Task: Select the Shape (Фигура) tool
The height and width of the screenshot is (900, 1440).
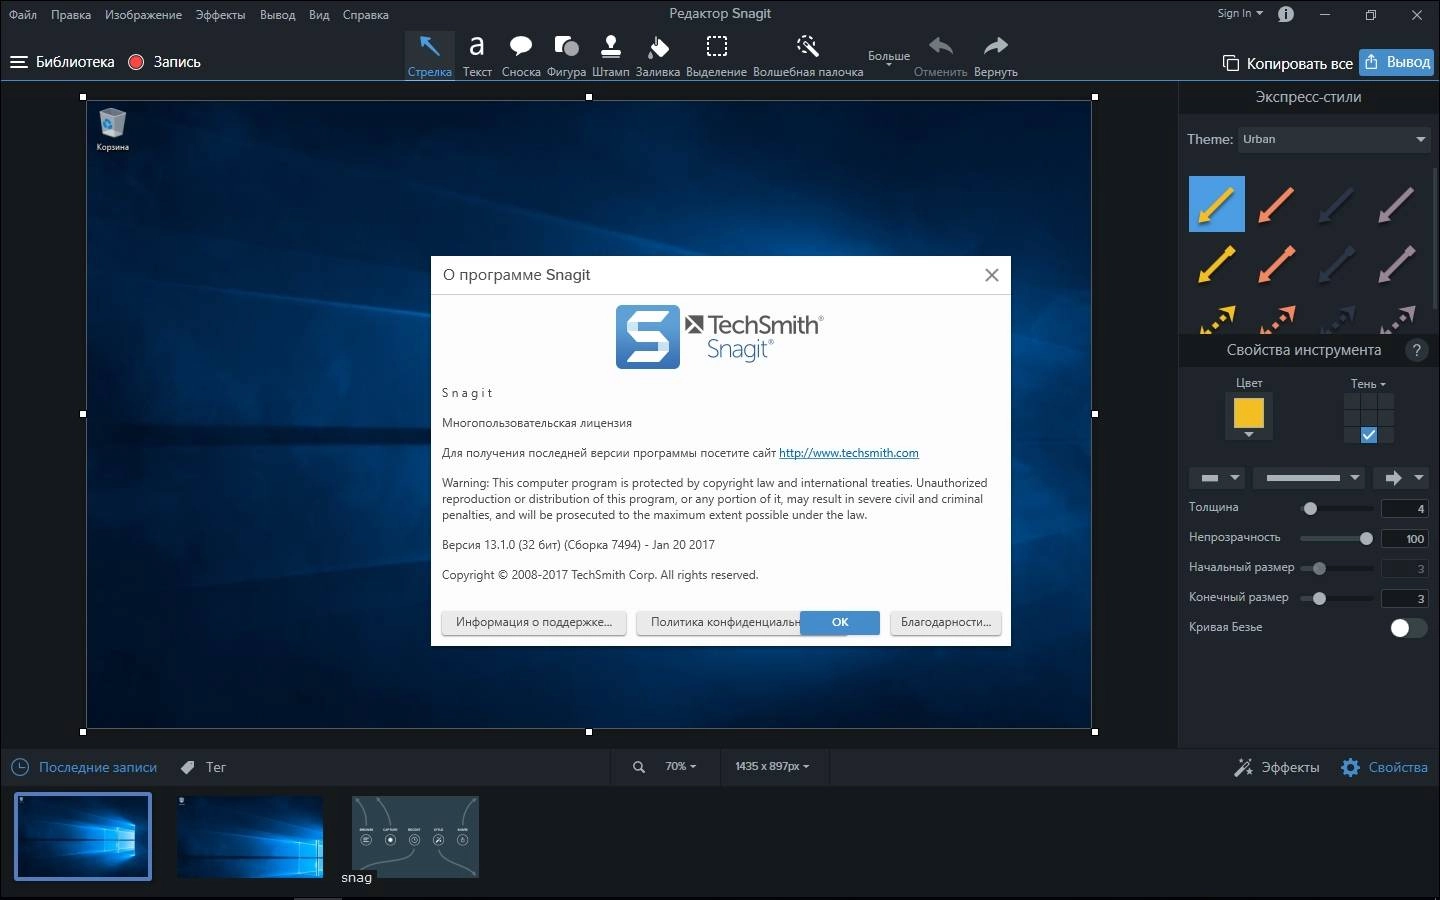Action: (566, 55)
